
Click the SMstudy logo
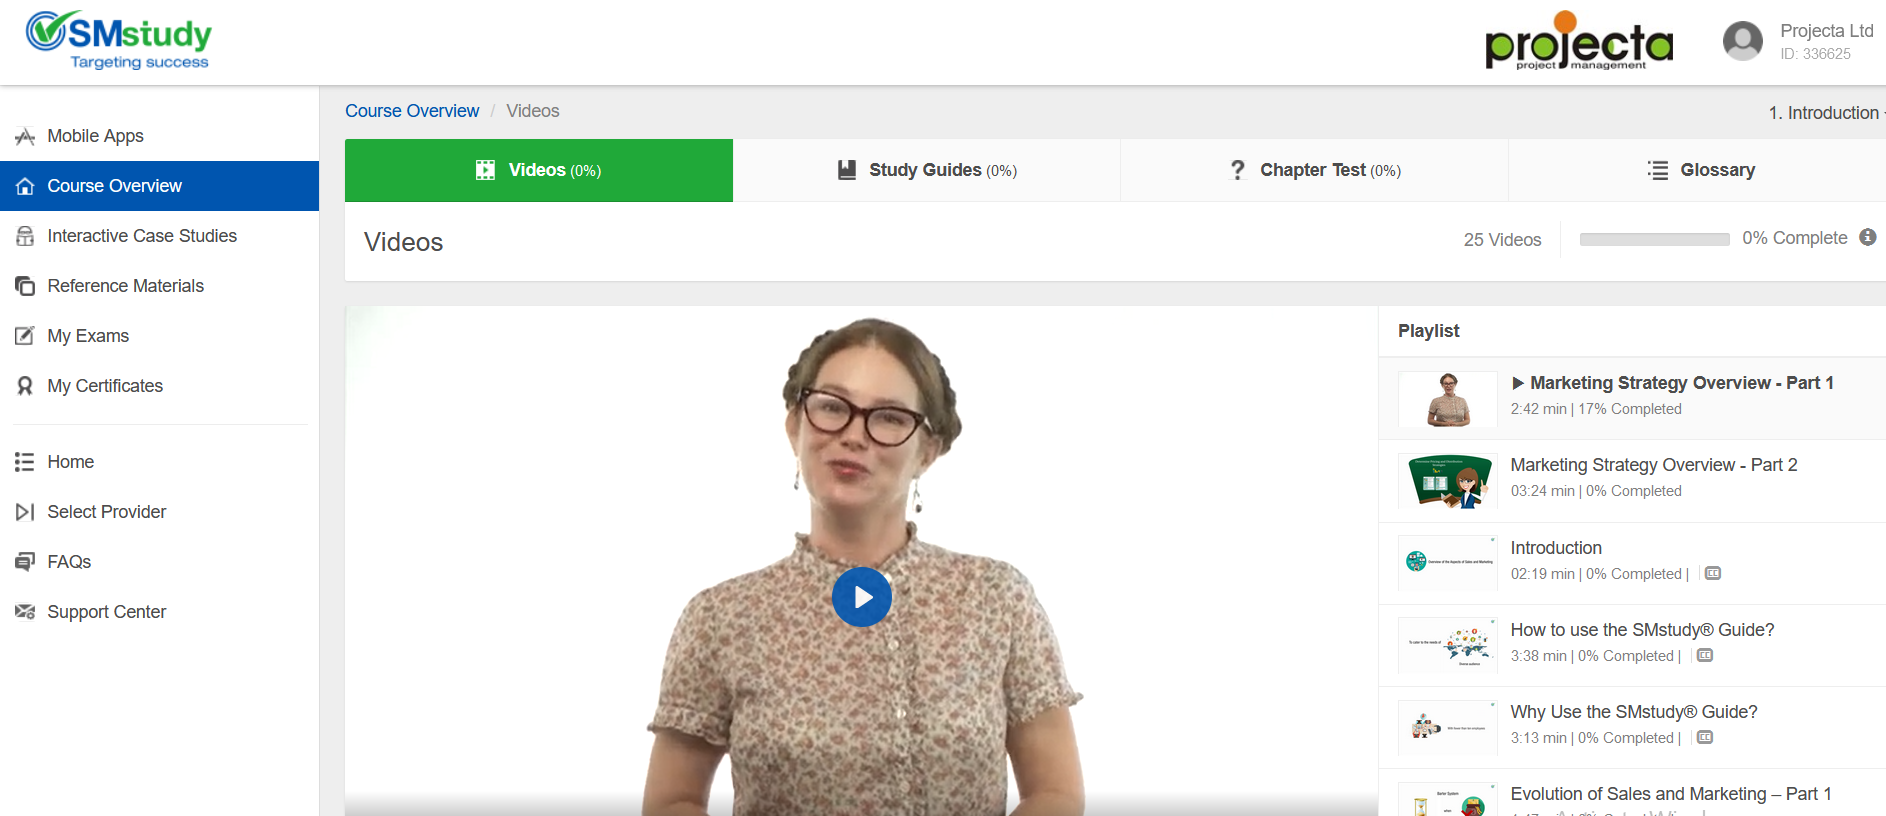[119, 41]
